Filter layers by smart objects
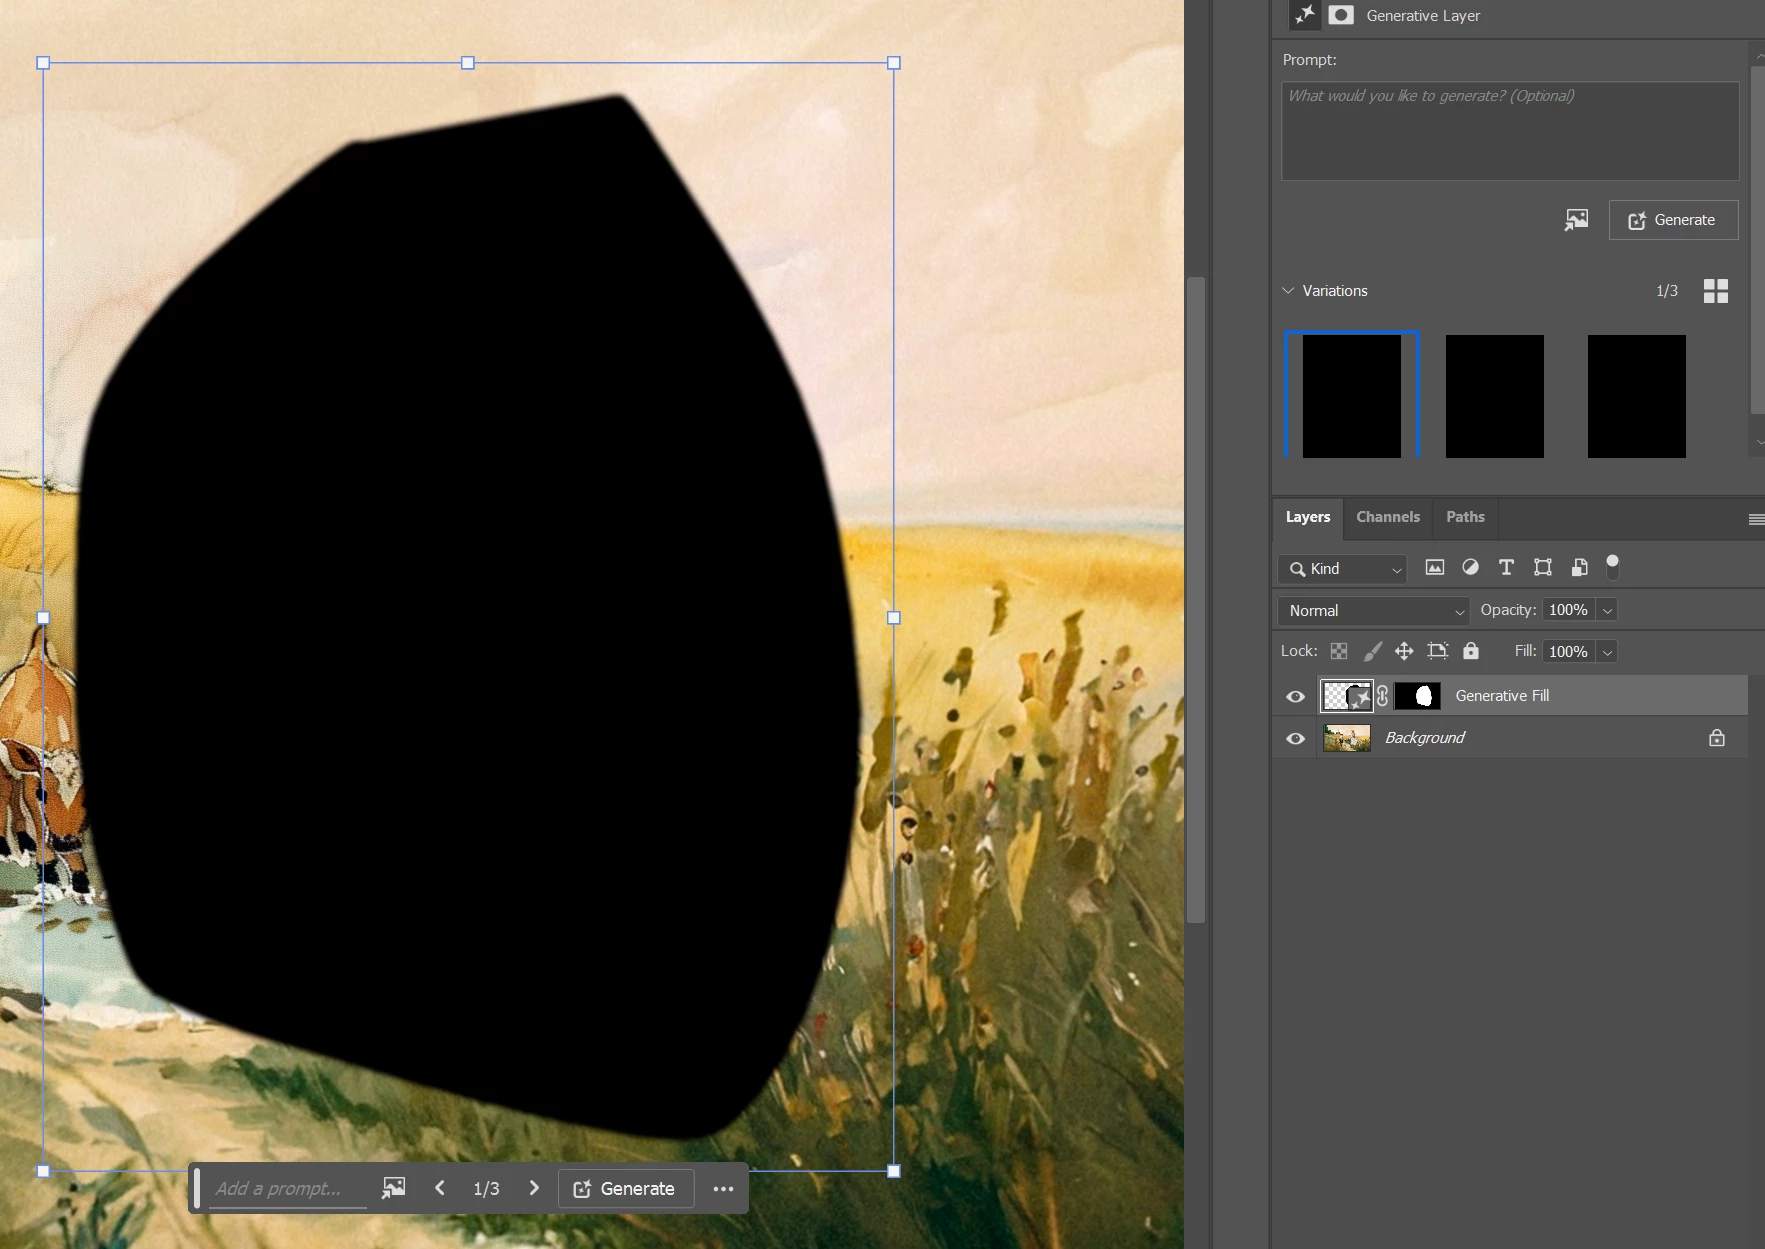Viewport: 1765px width, 1249px height. (1579, 568)
